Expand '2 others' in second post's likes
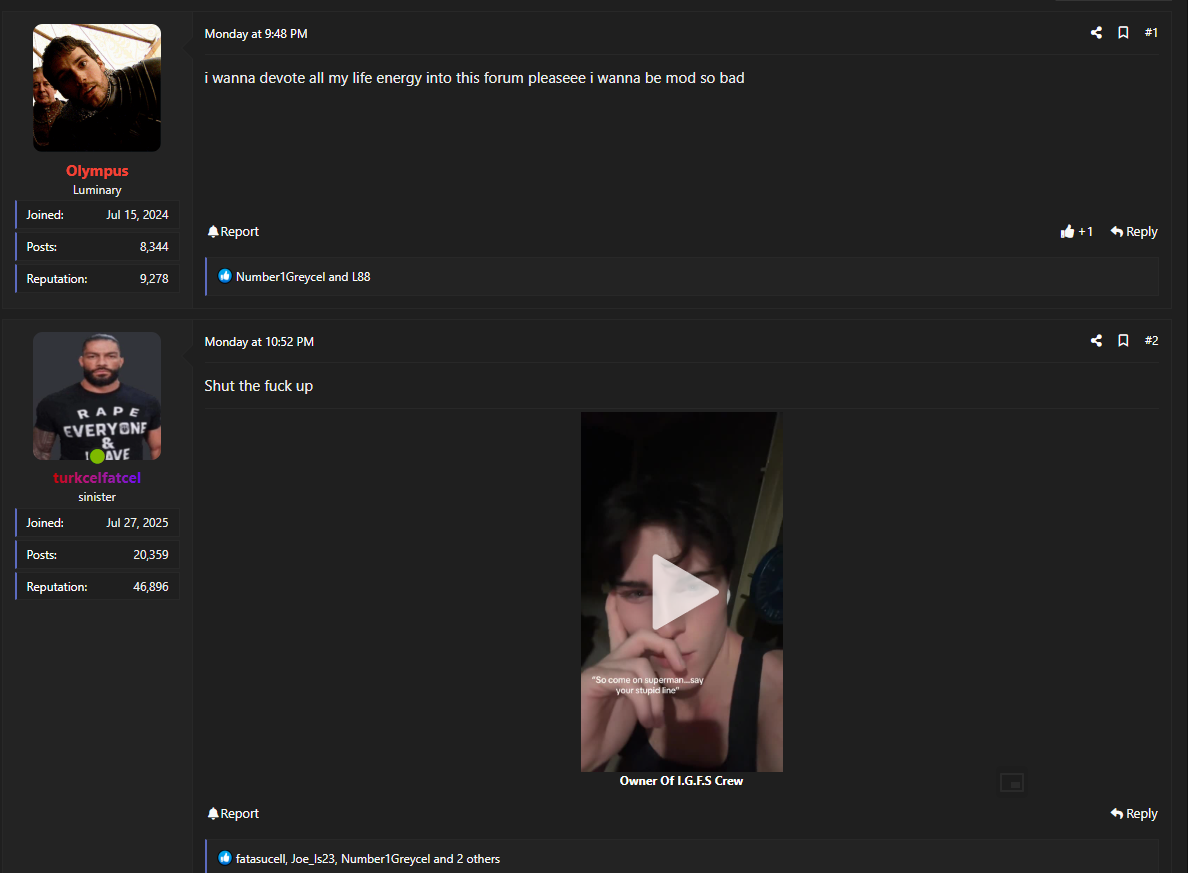Screen dimensions: 1188x873 [478, 859]
